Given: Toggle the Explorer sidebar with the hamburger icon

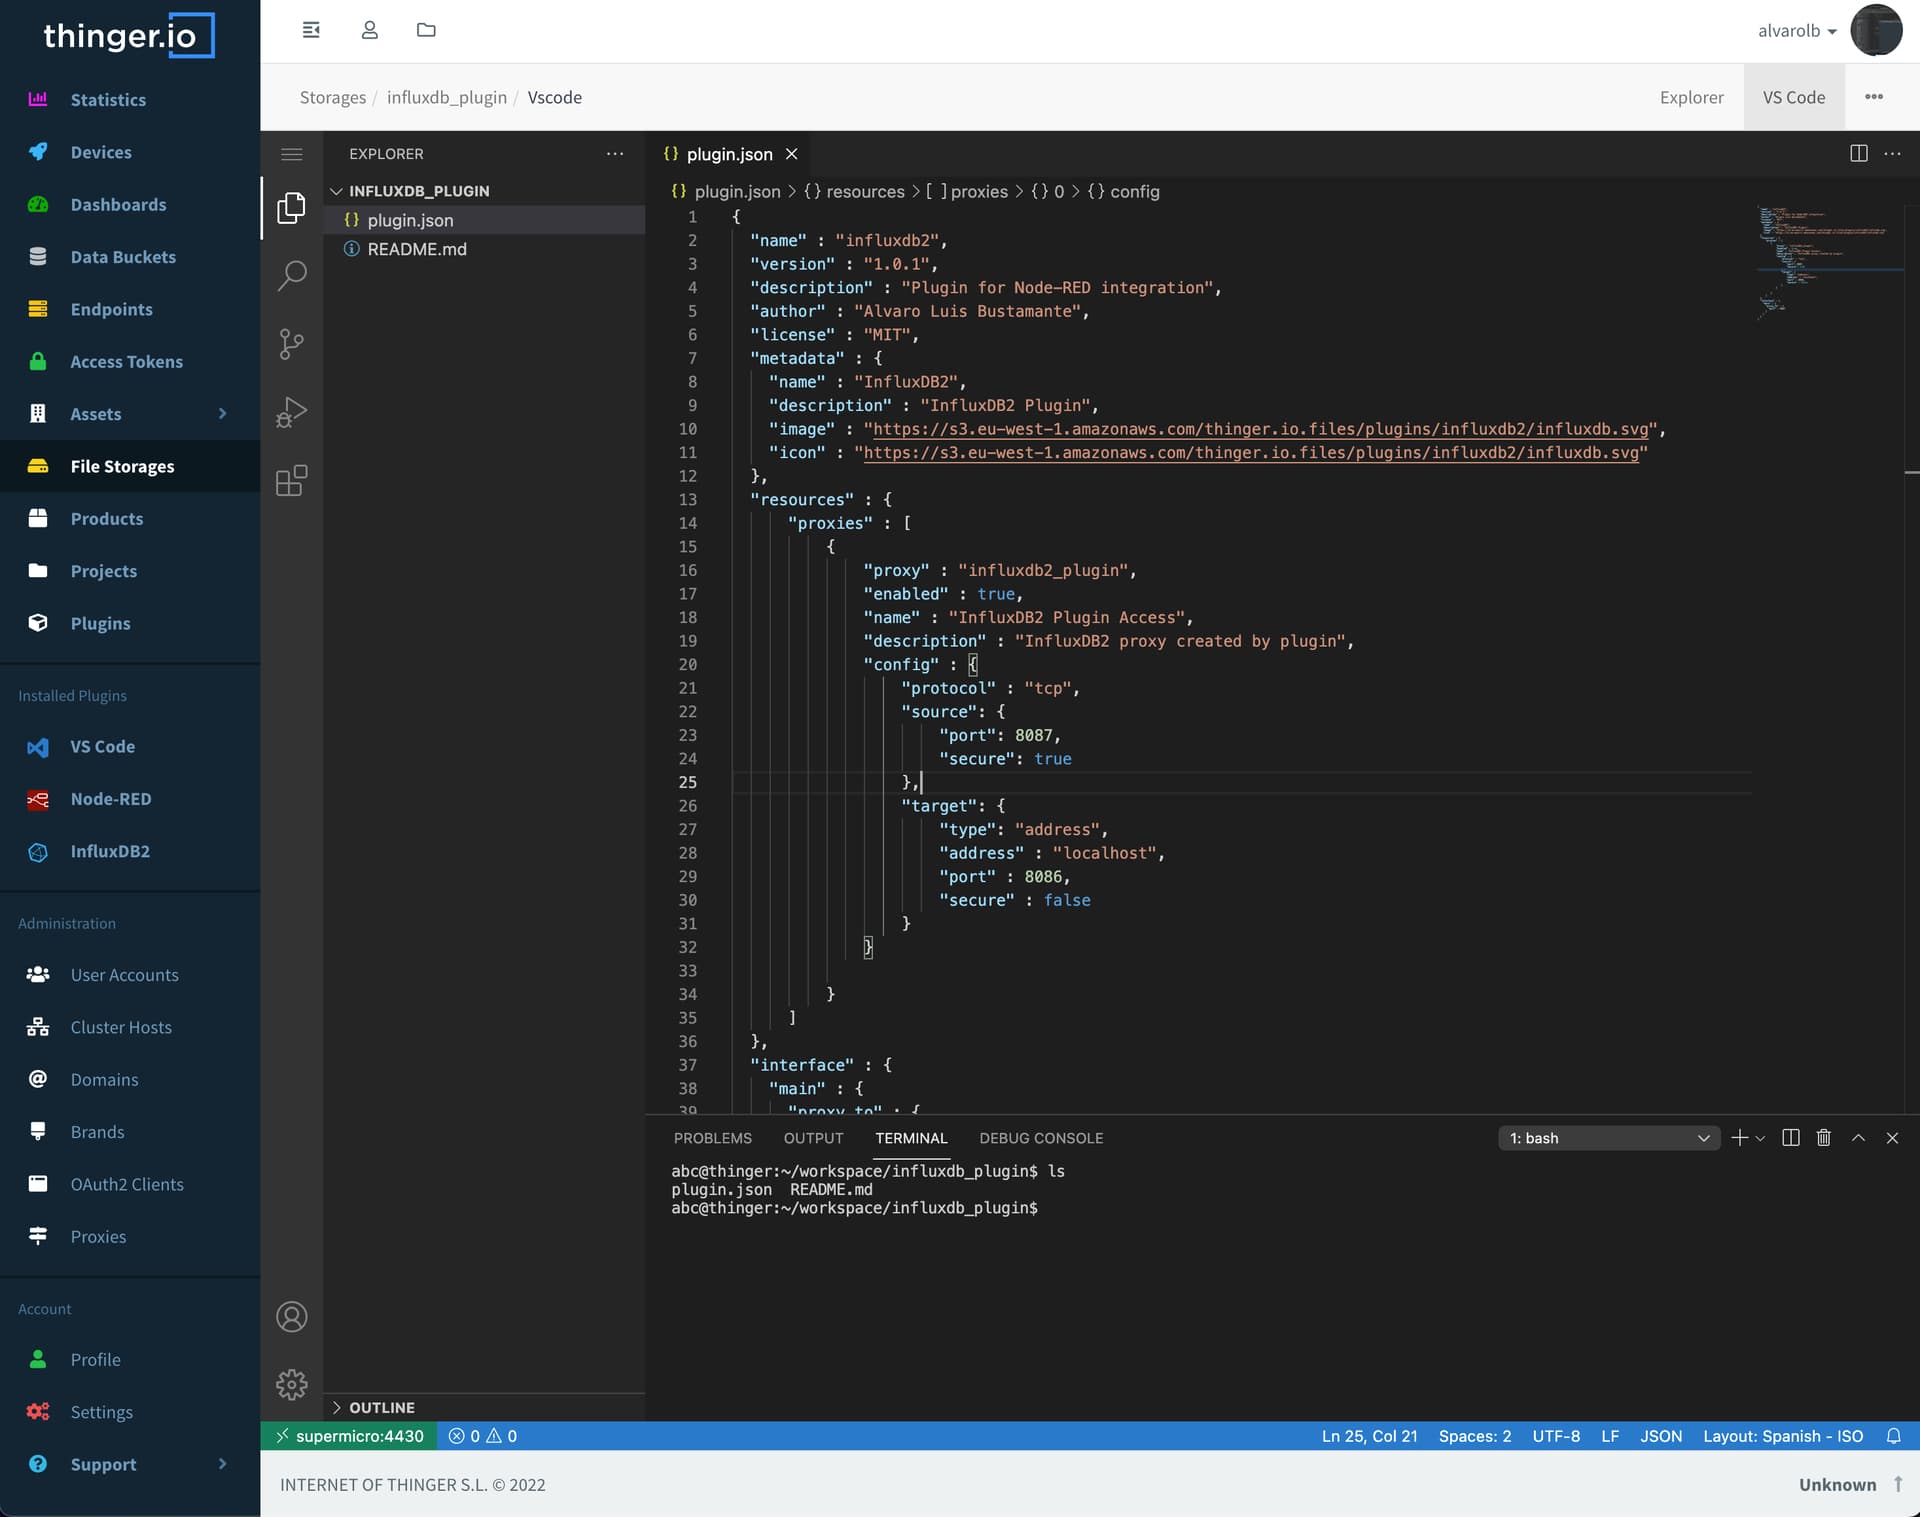Looking at the screenshot, I should [x=291, y=154].
